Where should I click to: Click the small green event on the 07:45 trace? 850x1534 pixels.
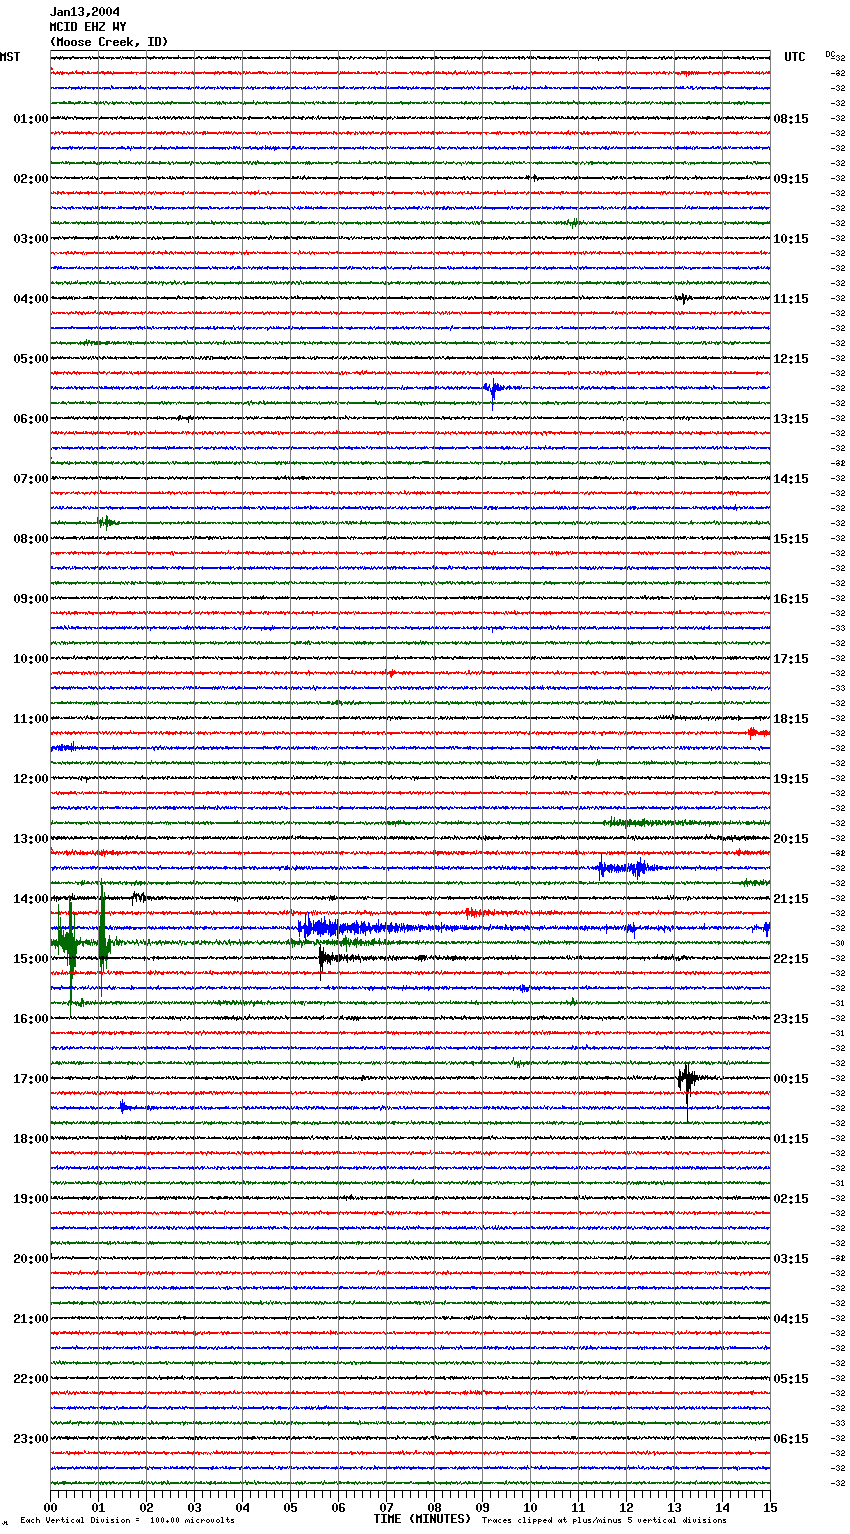click(x=107, y=522)
